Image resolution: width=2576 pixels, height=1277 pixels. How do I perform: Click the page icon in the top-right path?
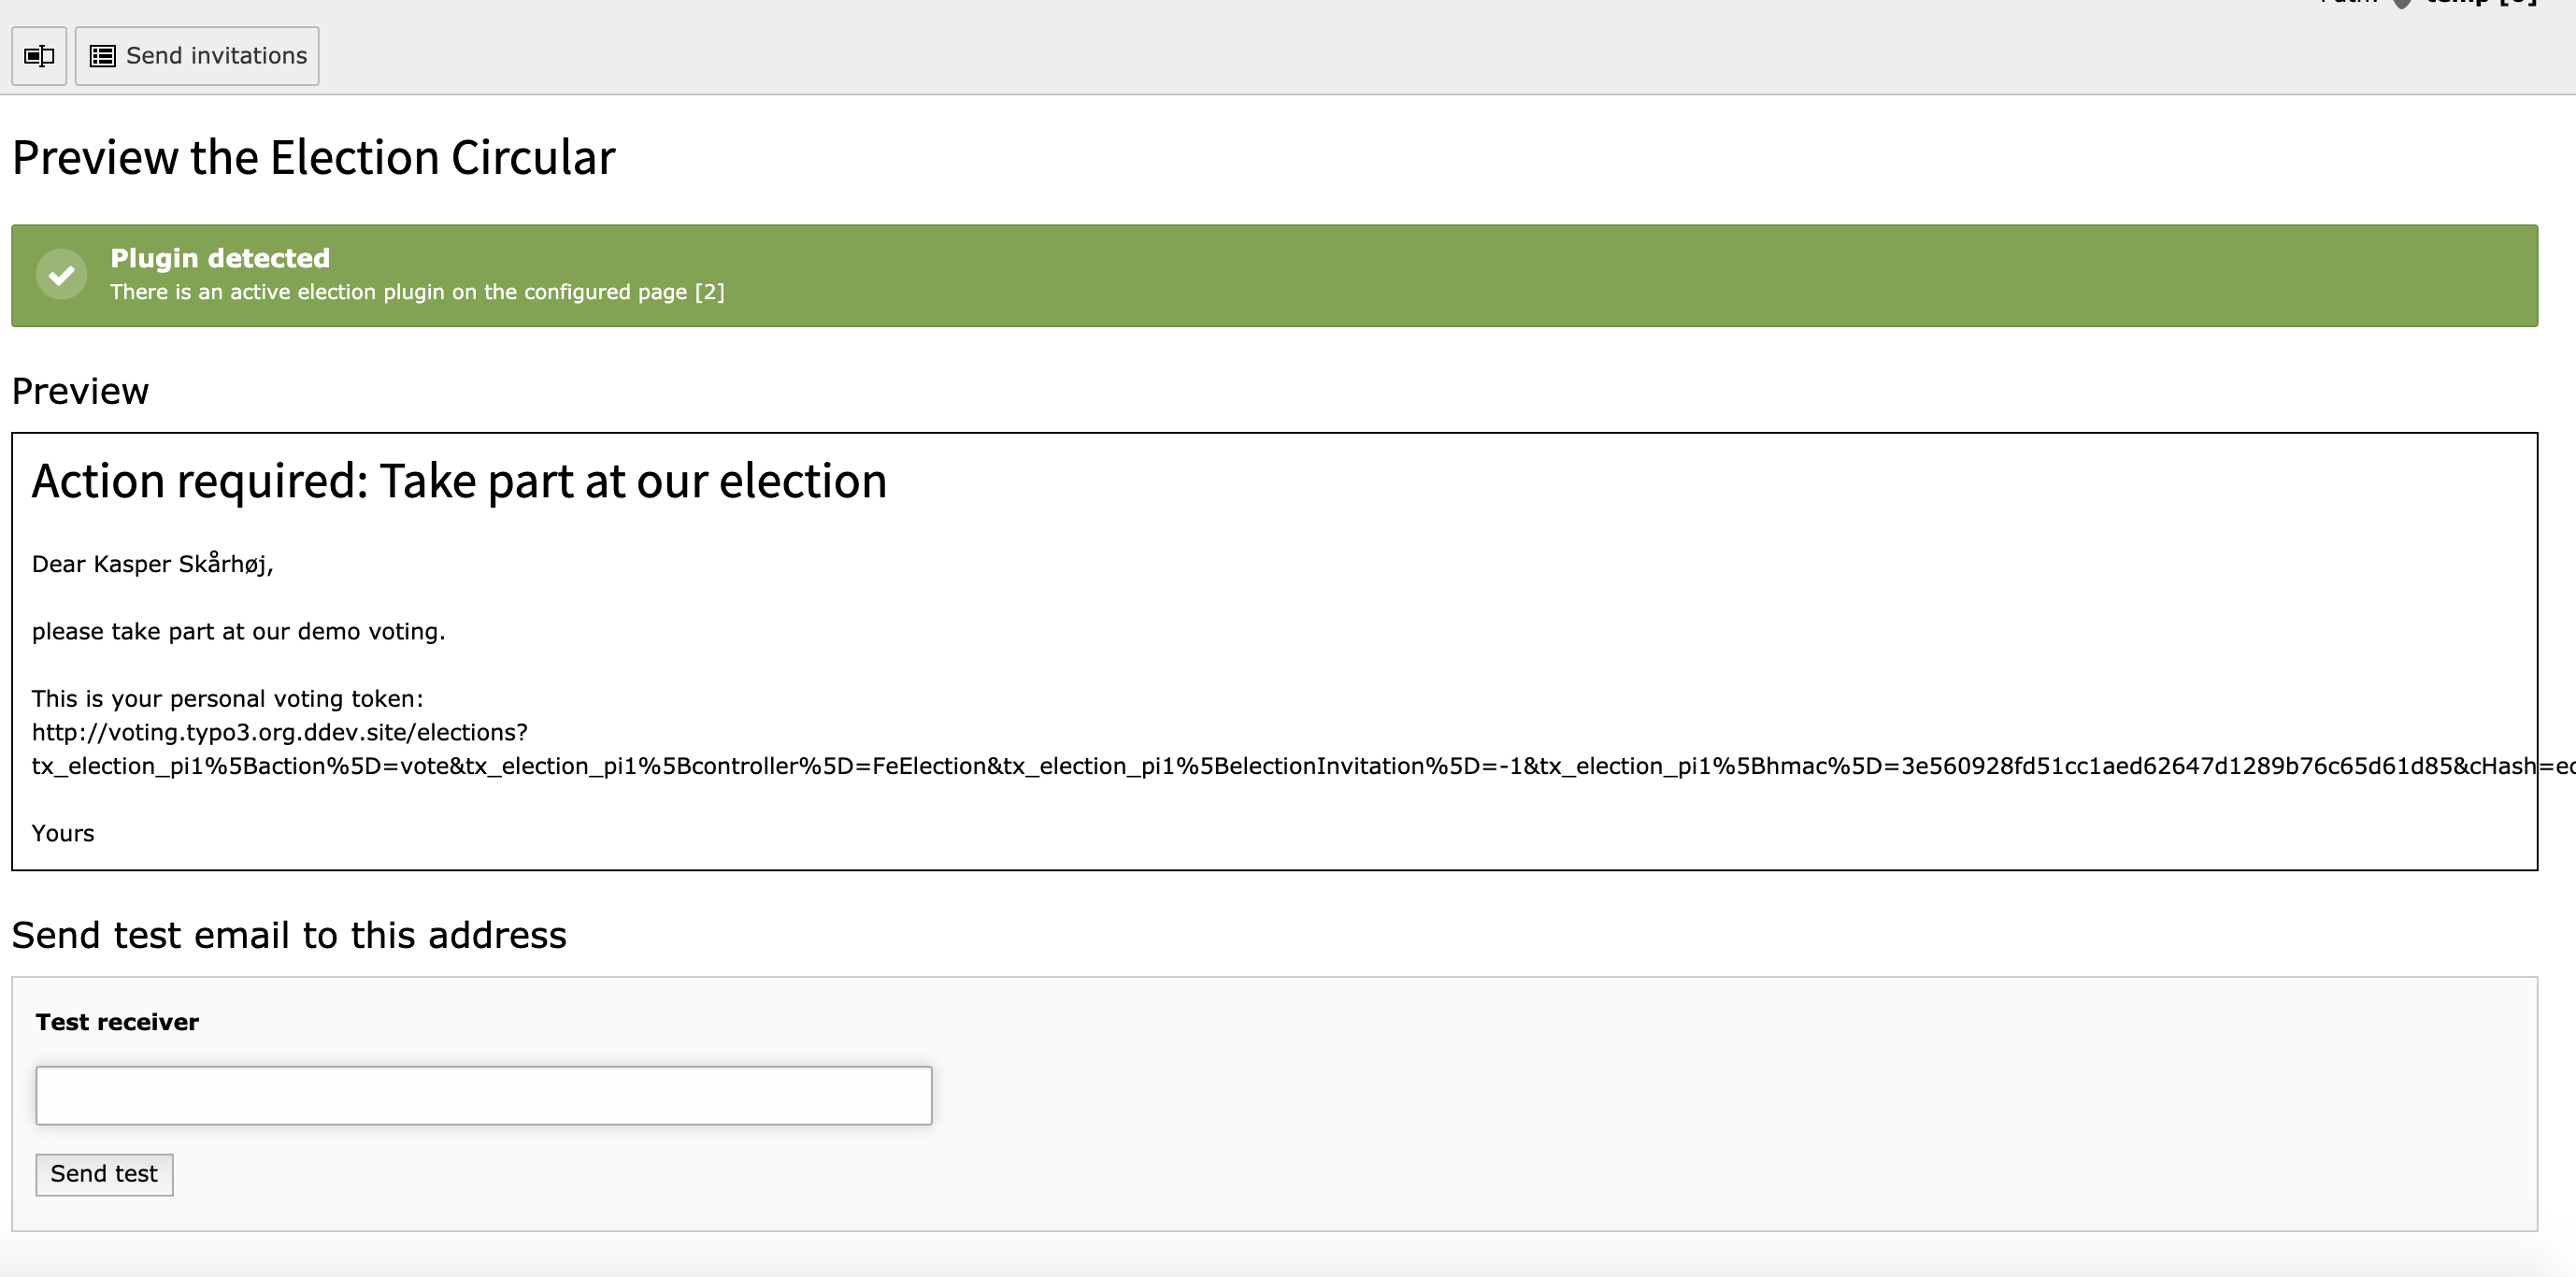2402,3
